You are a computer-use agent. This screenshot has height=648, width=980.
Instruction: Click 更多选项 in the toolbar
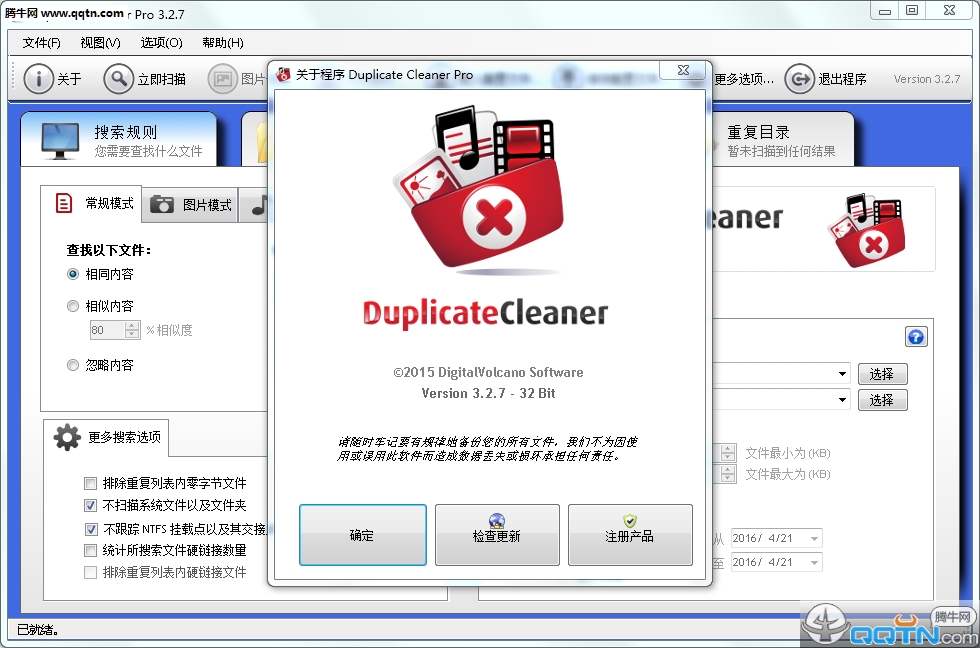[744, 79]
